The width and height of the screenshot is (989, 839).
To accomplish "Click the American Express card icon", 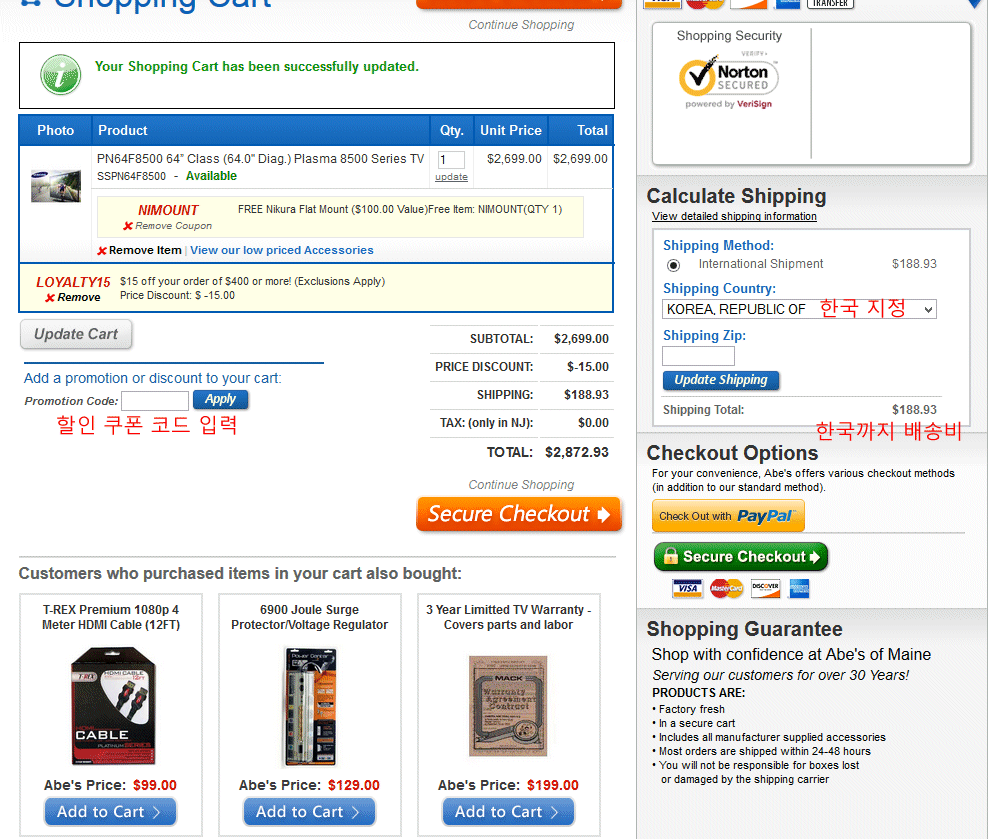I will click(x=799, y=589).
